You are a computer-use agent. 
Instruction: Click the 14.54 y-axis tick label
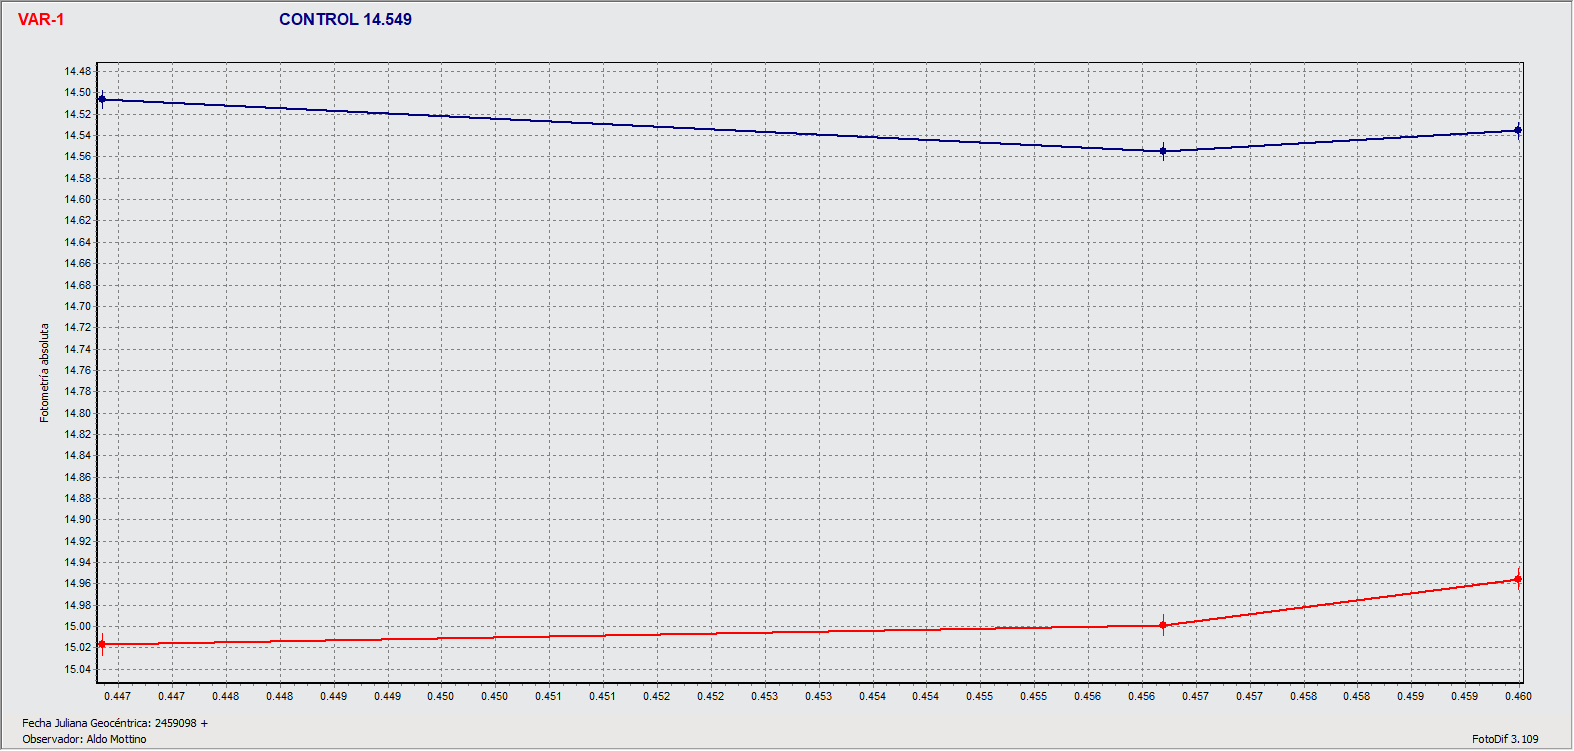pyautogui.click(x=78, y=135)
